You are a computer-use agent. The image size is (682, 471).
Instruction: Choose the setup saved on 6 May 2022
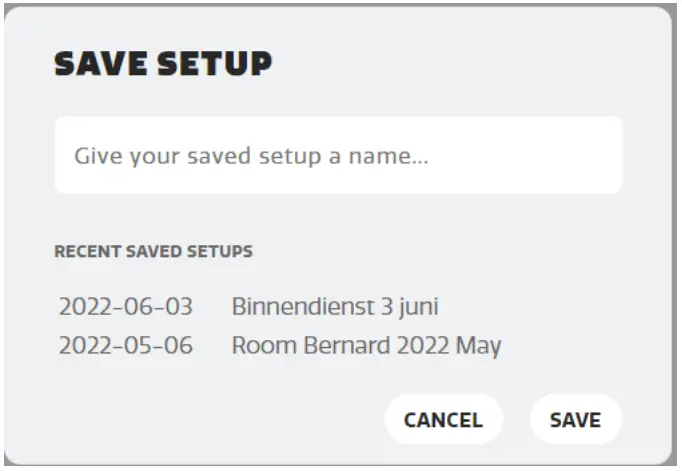pyautogui.click(x=280, y=346)
